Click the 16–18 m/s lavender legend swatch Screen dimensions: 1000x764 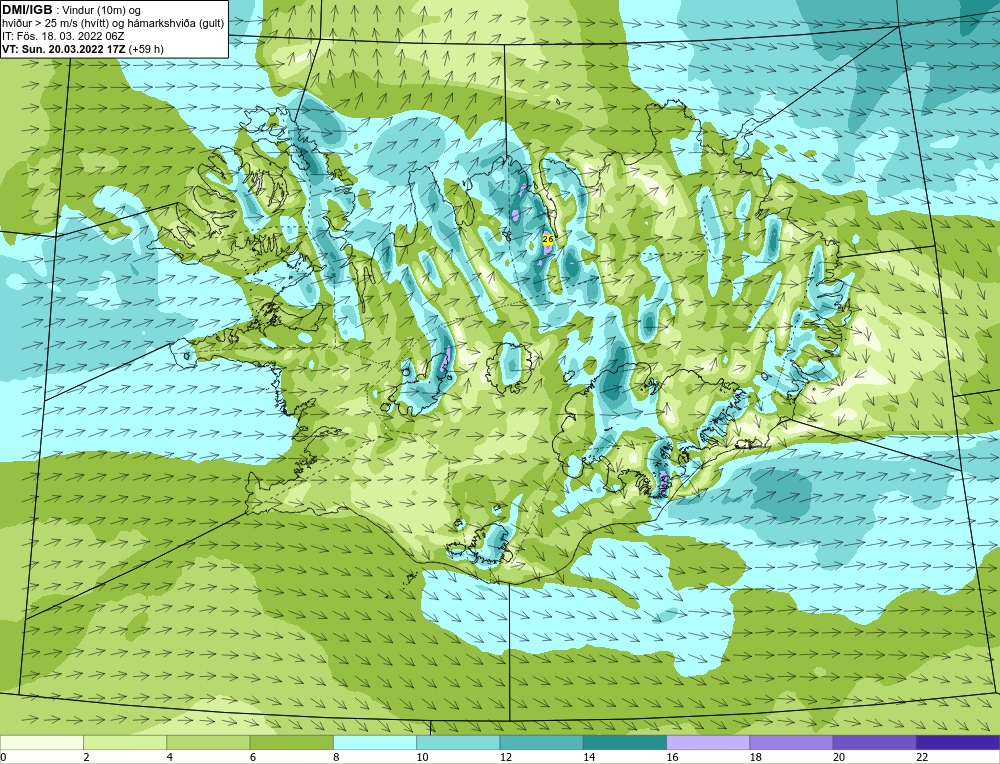[x=708, y=742]
